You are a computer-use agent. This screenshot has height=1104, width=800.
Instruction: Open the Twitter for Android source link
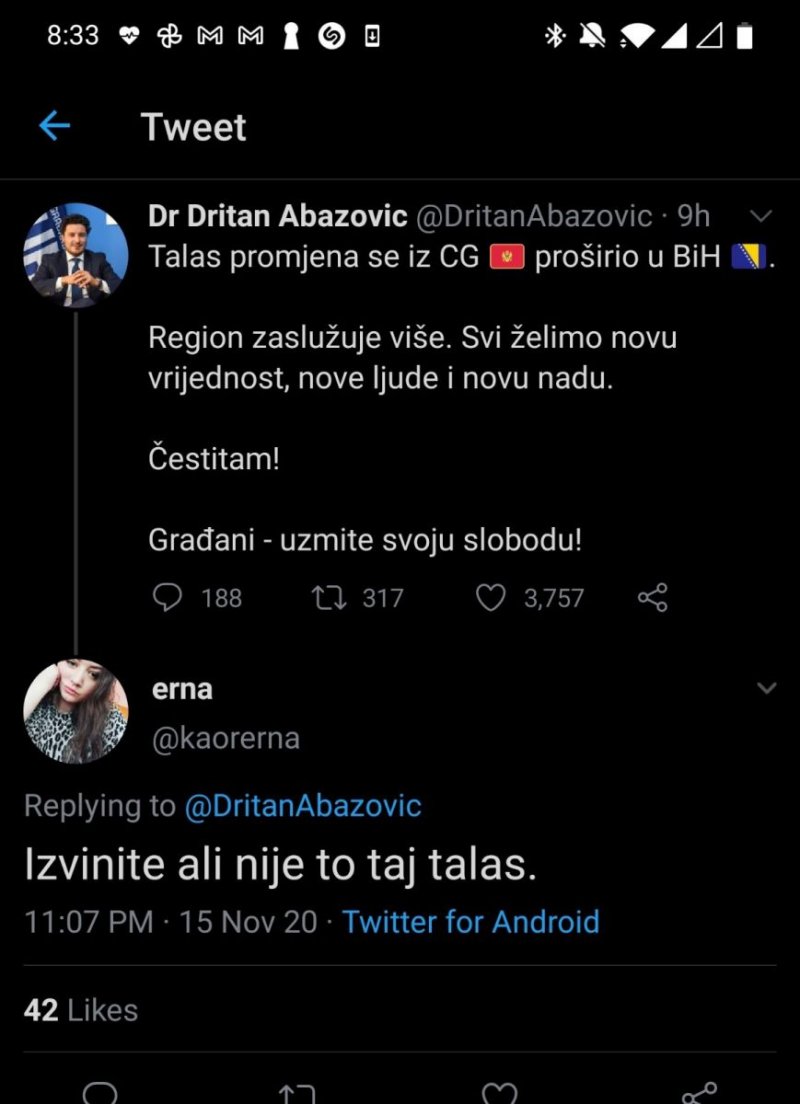(x=471, y=921)
